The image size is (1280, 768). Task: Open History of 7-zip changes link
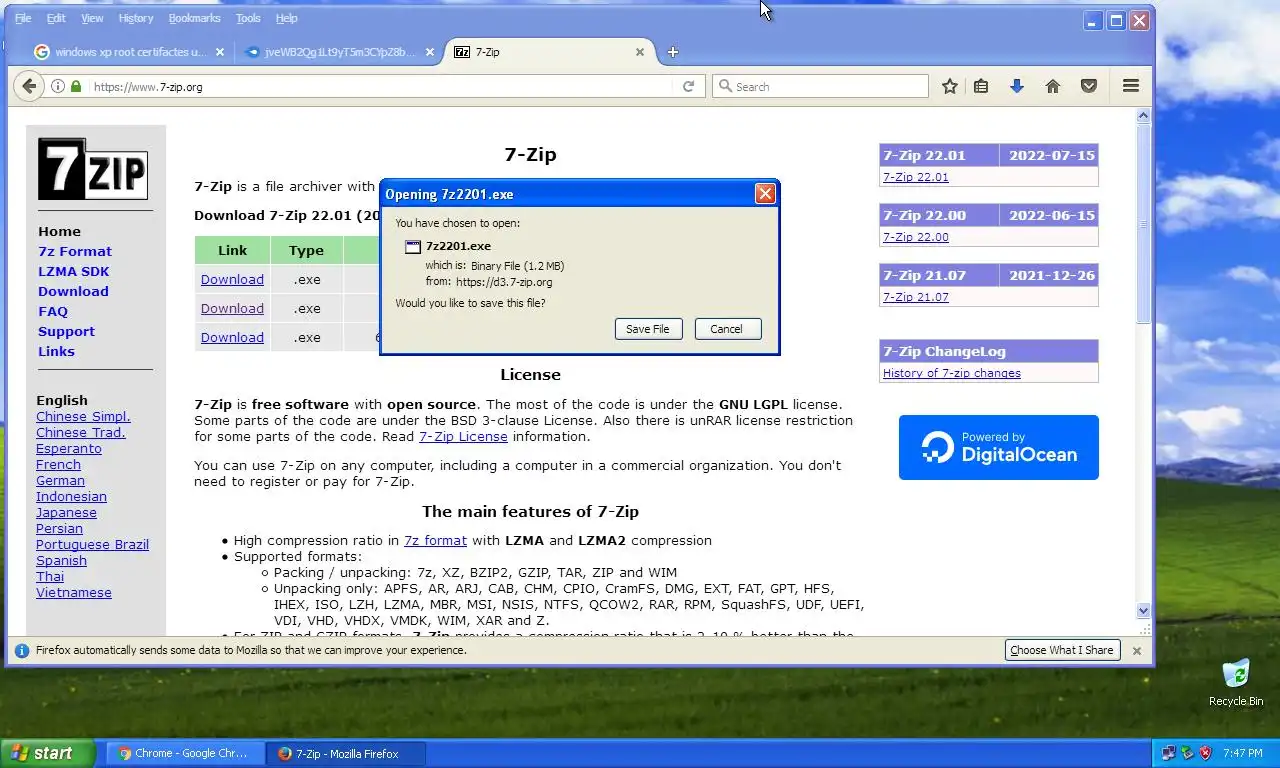952,373
